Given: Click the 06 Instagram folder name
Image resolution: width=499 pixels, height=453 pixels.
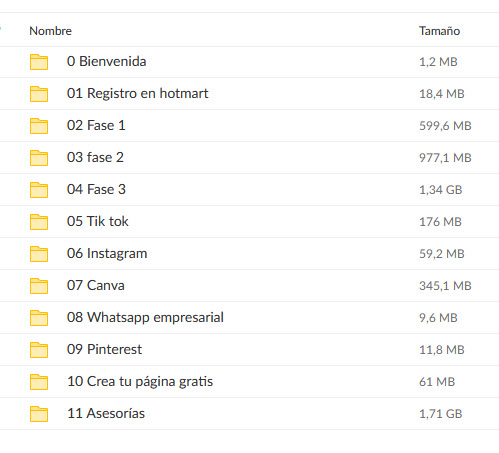Looking at the screenshot, I should point(107,254).
